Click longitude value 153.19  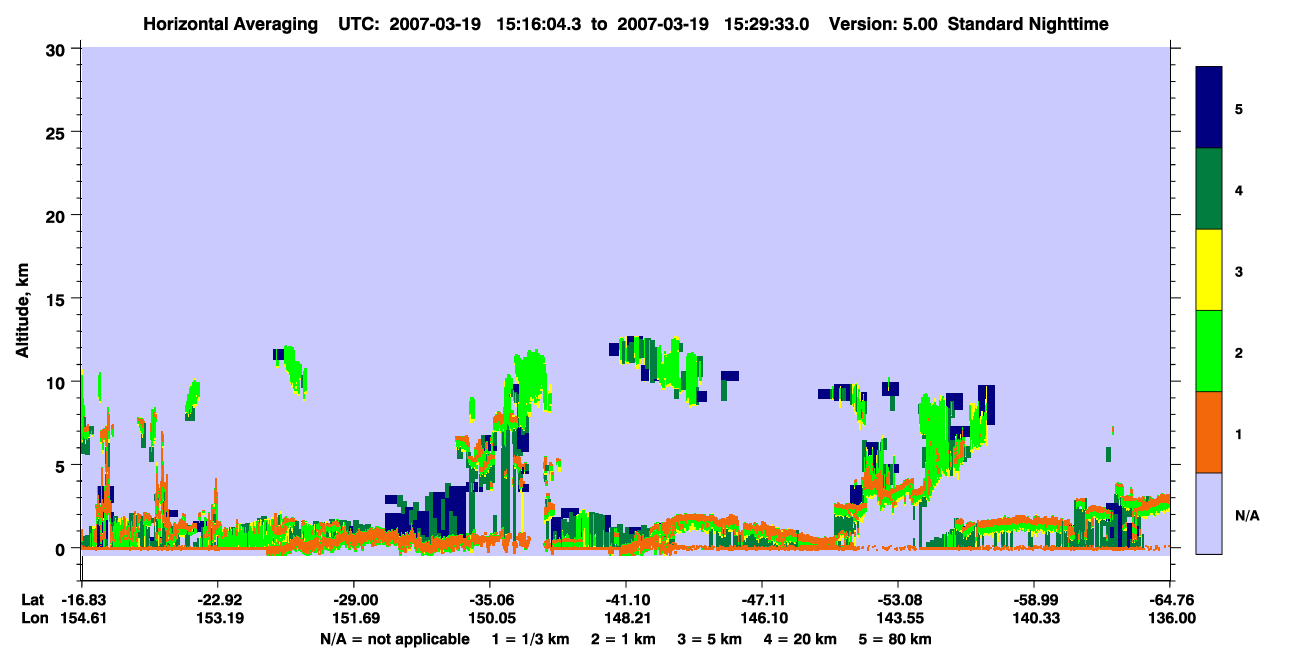coord(218,619)
